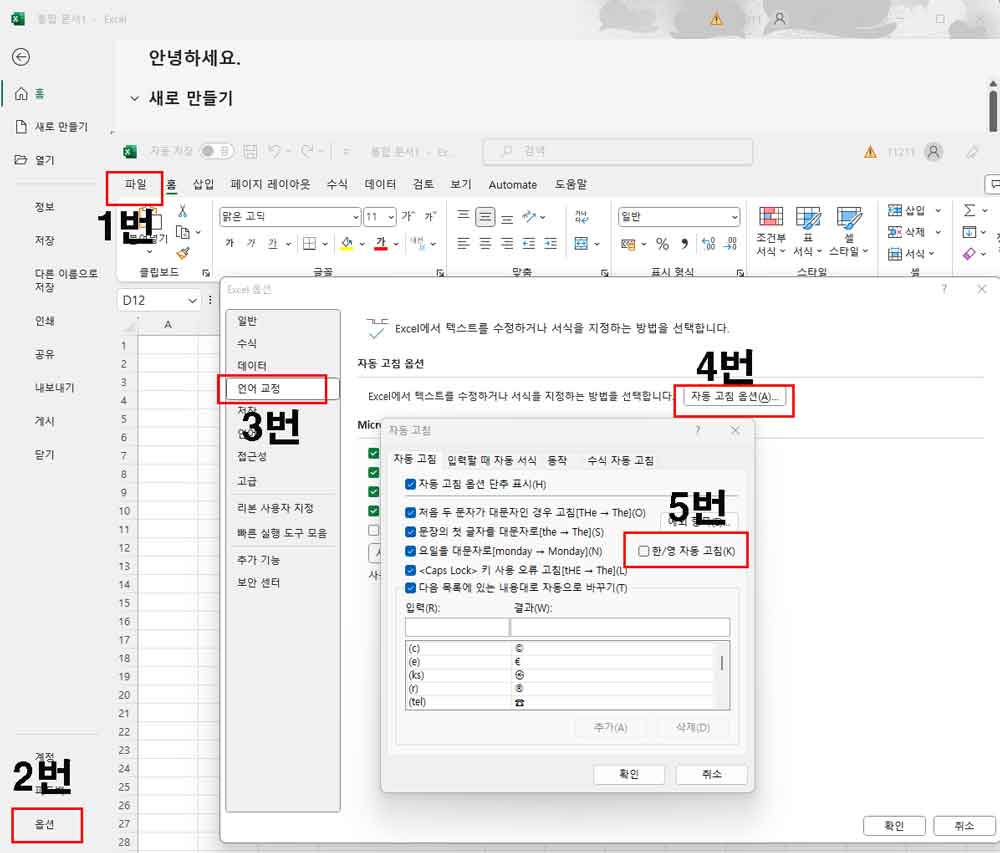This screenshot has height=853, width=1000.
Task: Click 옵션 in backstage sidebar
Action: (x=45, y=824)
